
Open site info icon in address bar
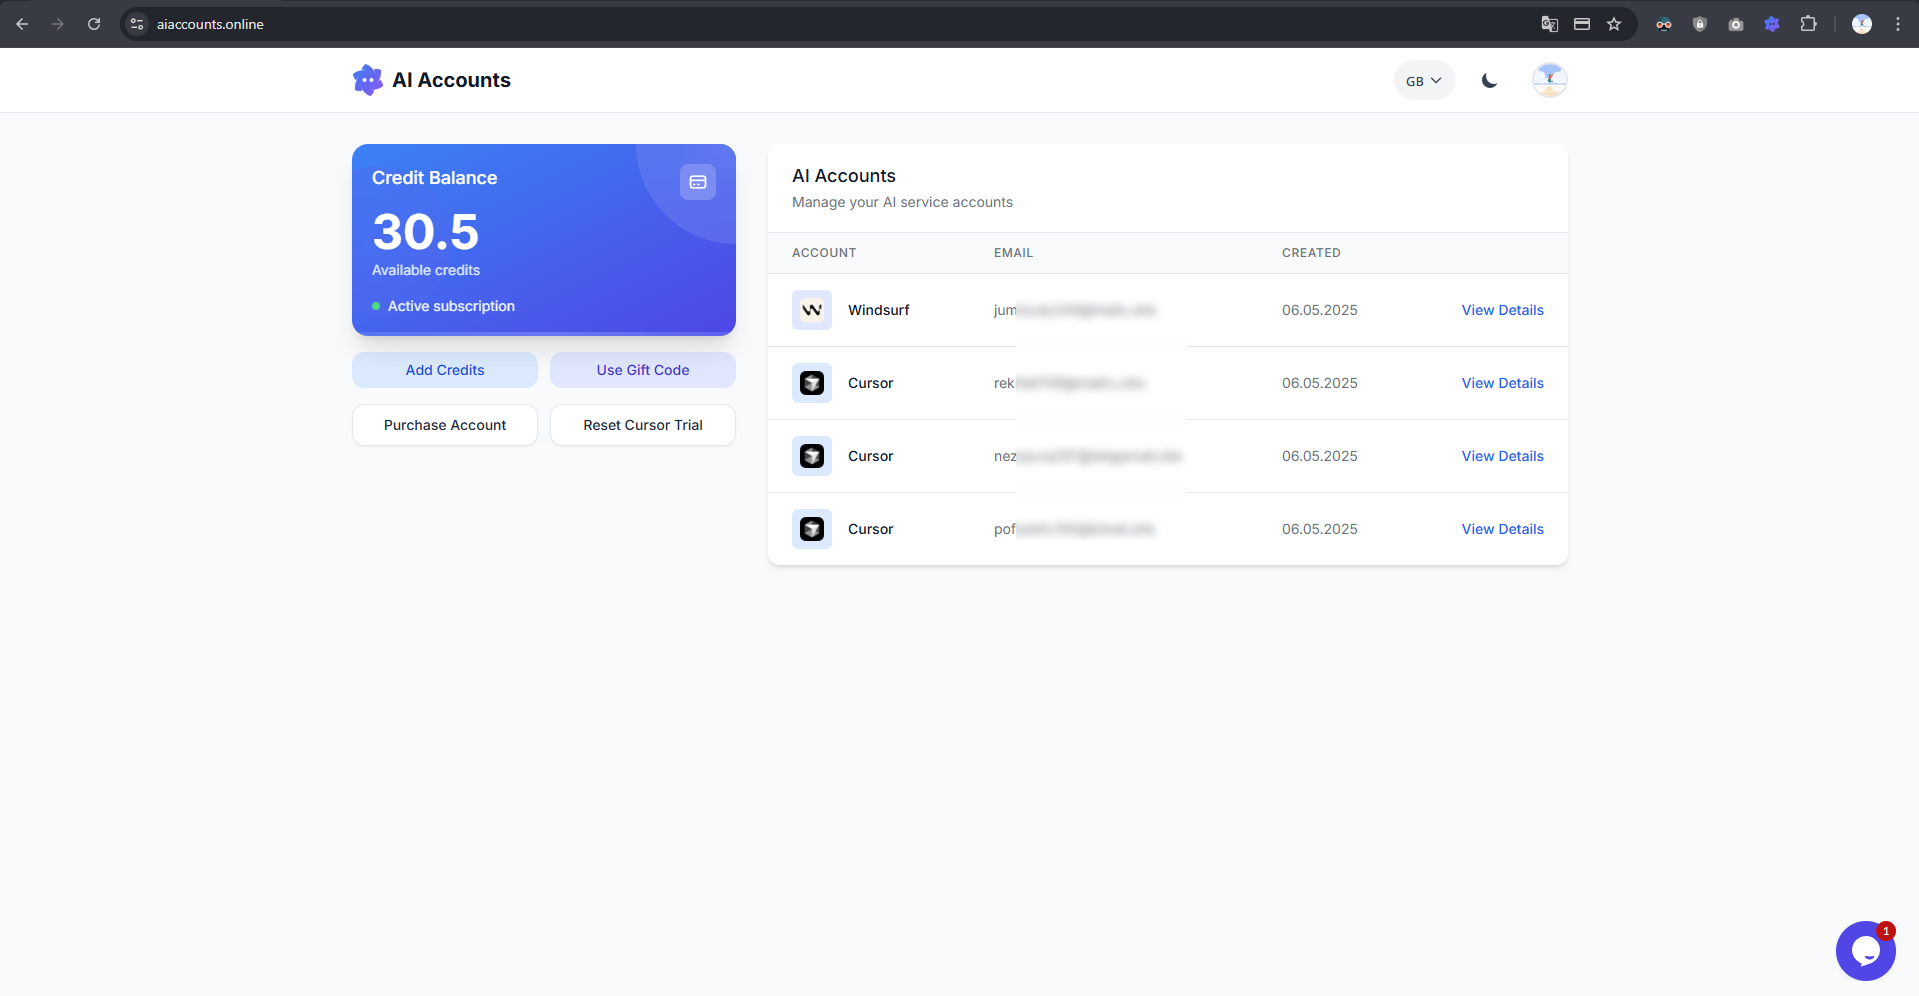(x=138, y=24)
